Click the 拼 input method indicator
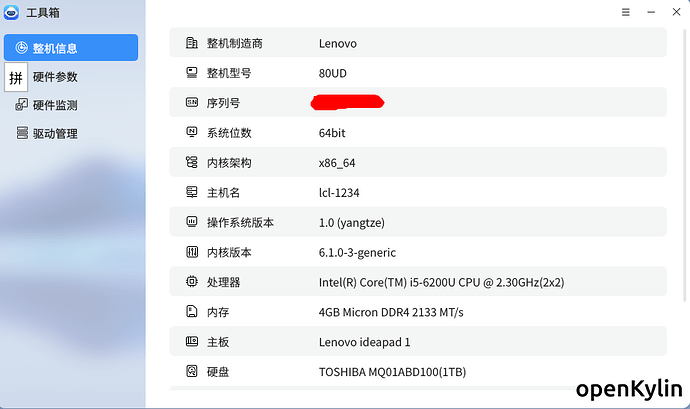Screen dimensions: 690x409 point(16,77)
